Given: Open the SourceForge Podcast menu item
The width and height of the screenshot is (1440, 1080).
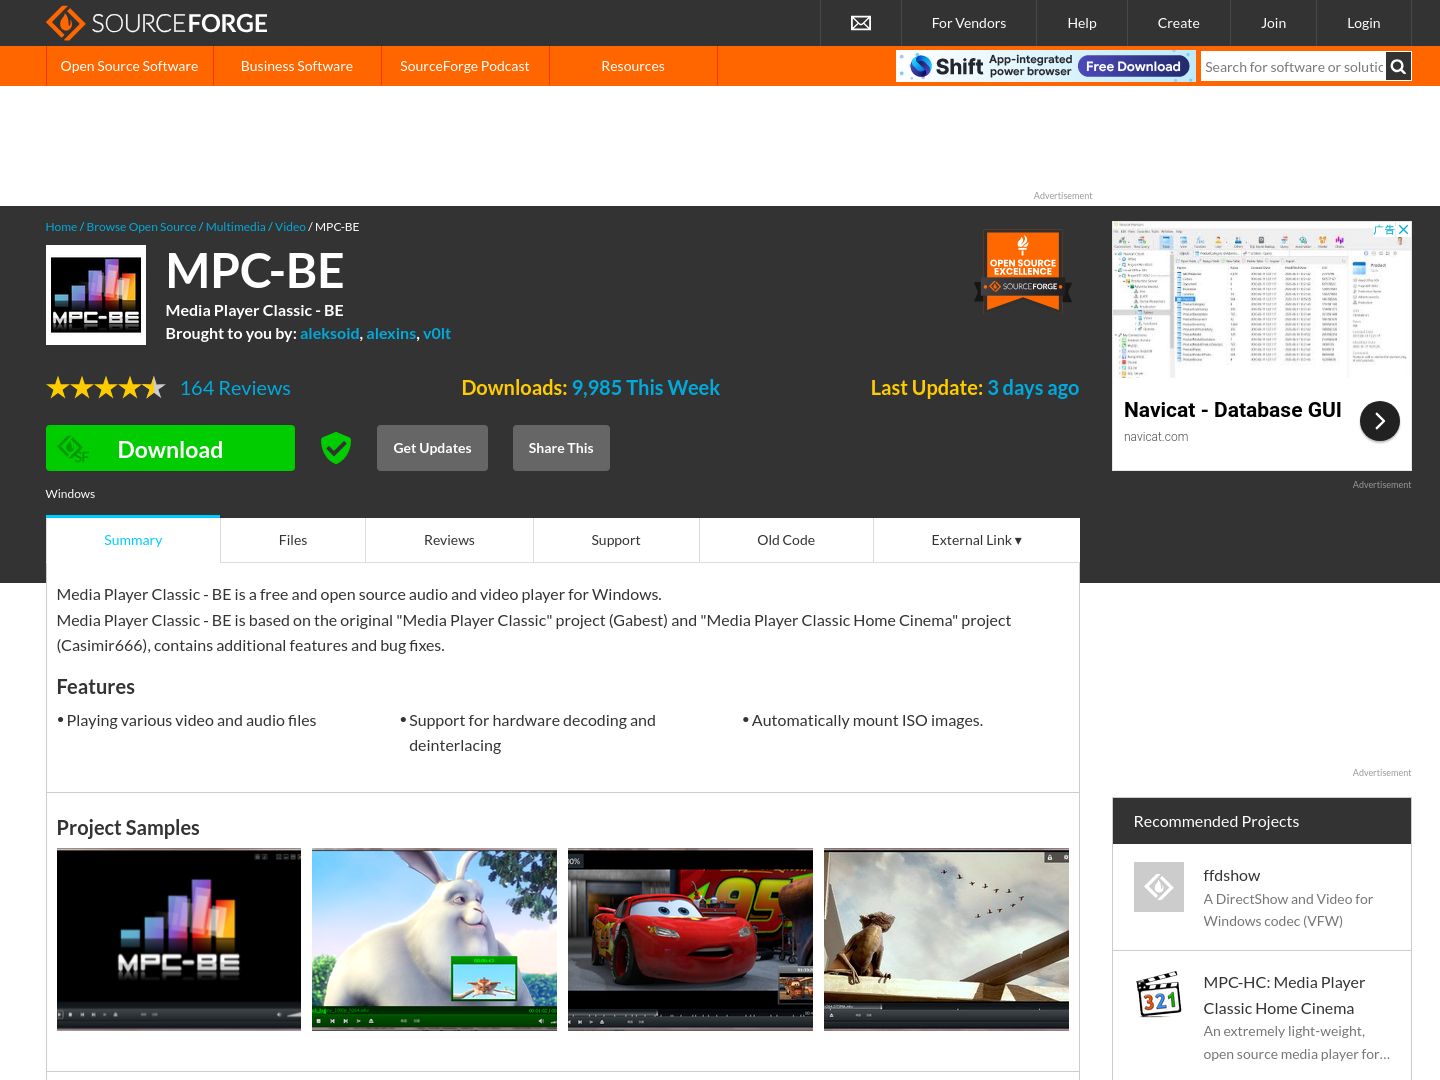Looking at the screenshot, I should (x=465, y=66).
